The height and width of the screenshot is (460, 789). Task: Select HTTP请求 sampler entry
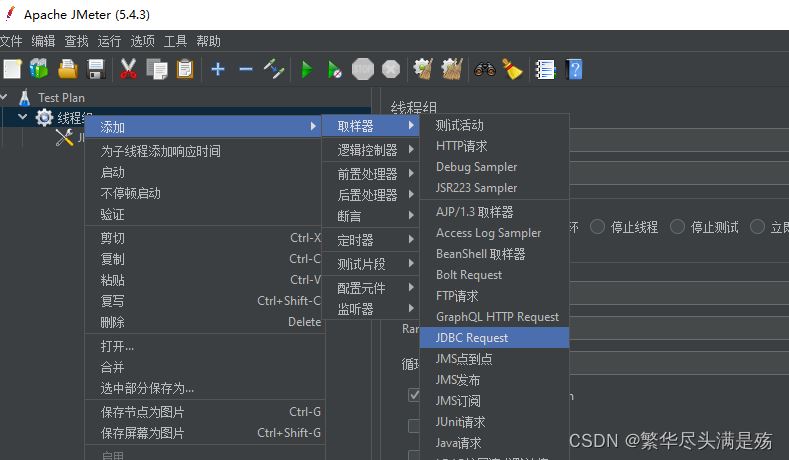tap(463, 146)
